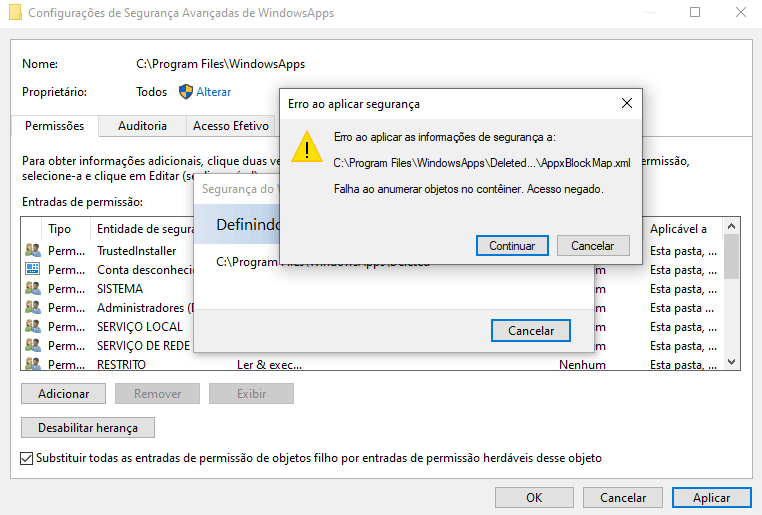This screenshot has height=515, width=762.
Task: Close the 'Erro ao aplicar segurança' dialog
Action: pyautogui.click(x=627, y=103)
